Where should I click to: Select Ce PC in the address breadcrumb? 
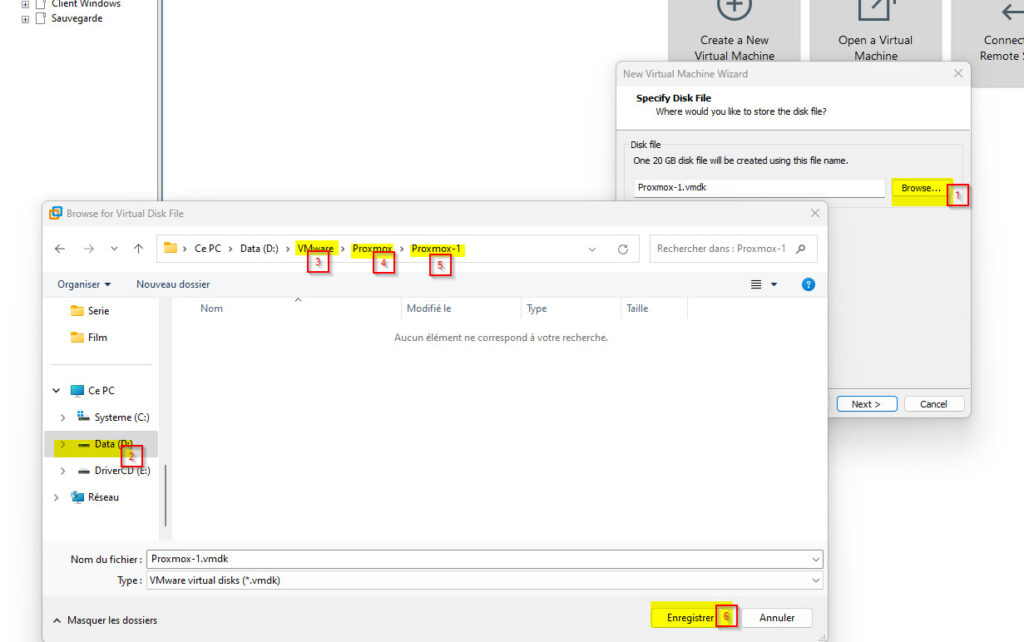click(208, 249)
